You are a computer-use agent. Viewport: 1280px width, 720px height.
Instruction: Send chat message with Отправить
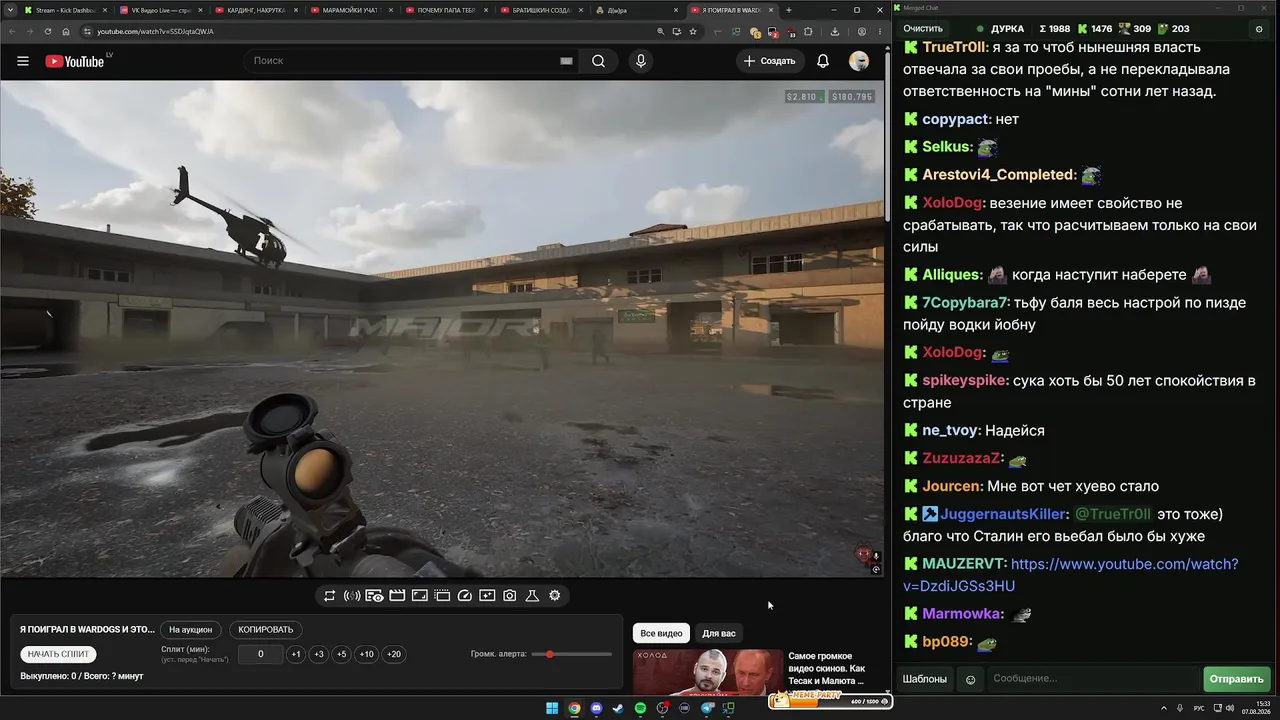coord(1236,679)
